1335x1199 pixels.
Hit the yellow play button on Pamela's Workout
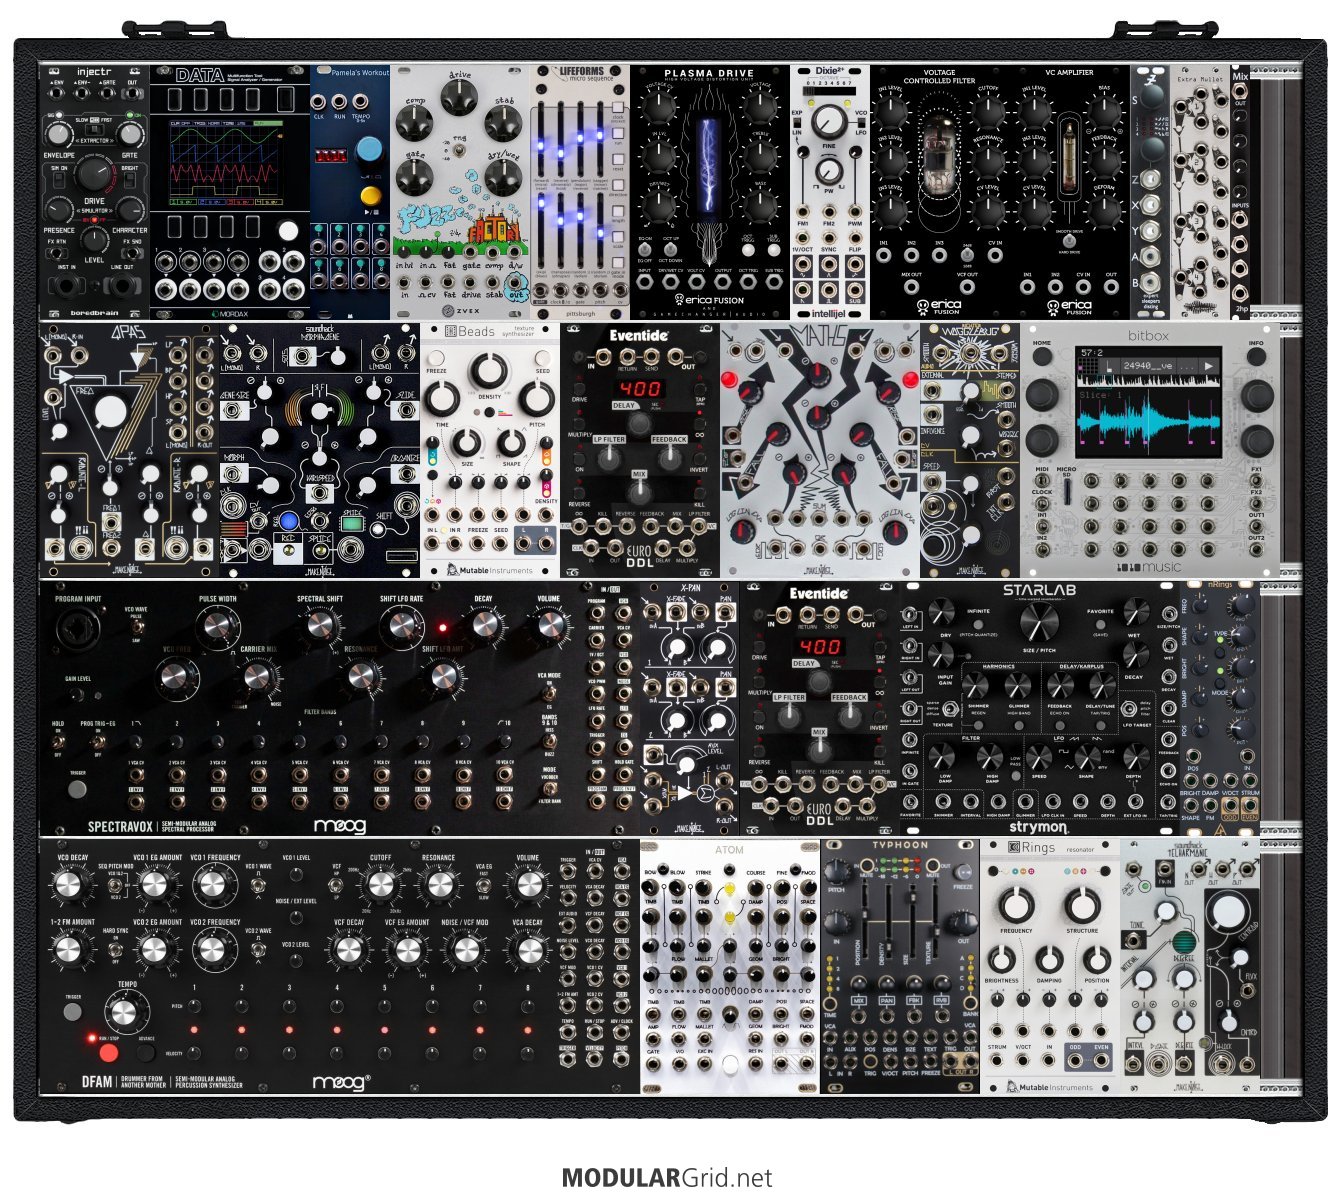370,196
